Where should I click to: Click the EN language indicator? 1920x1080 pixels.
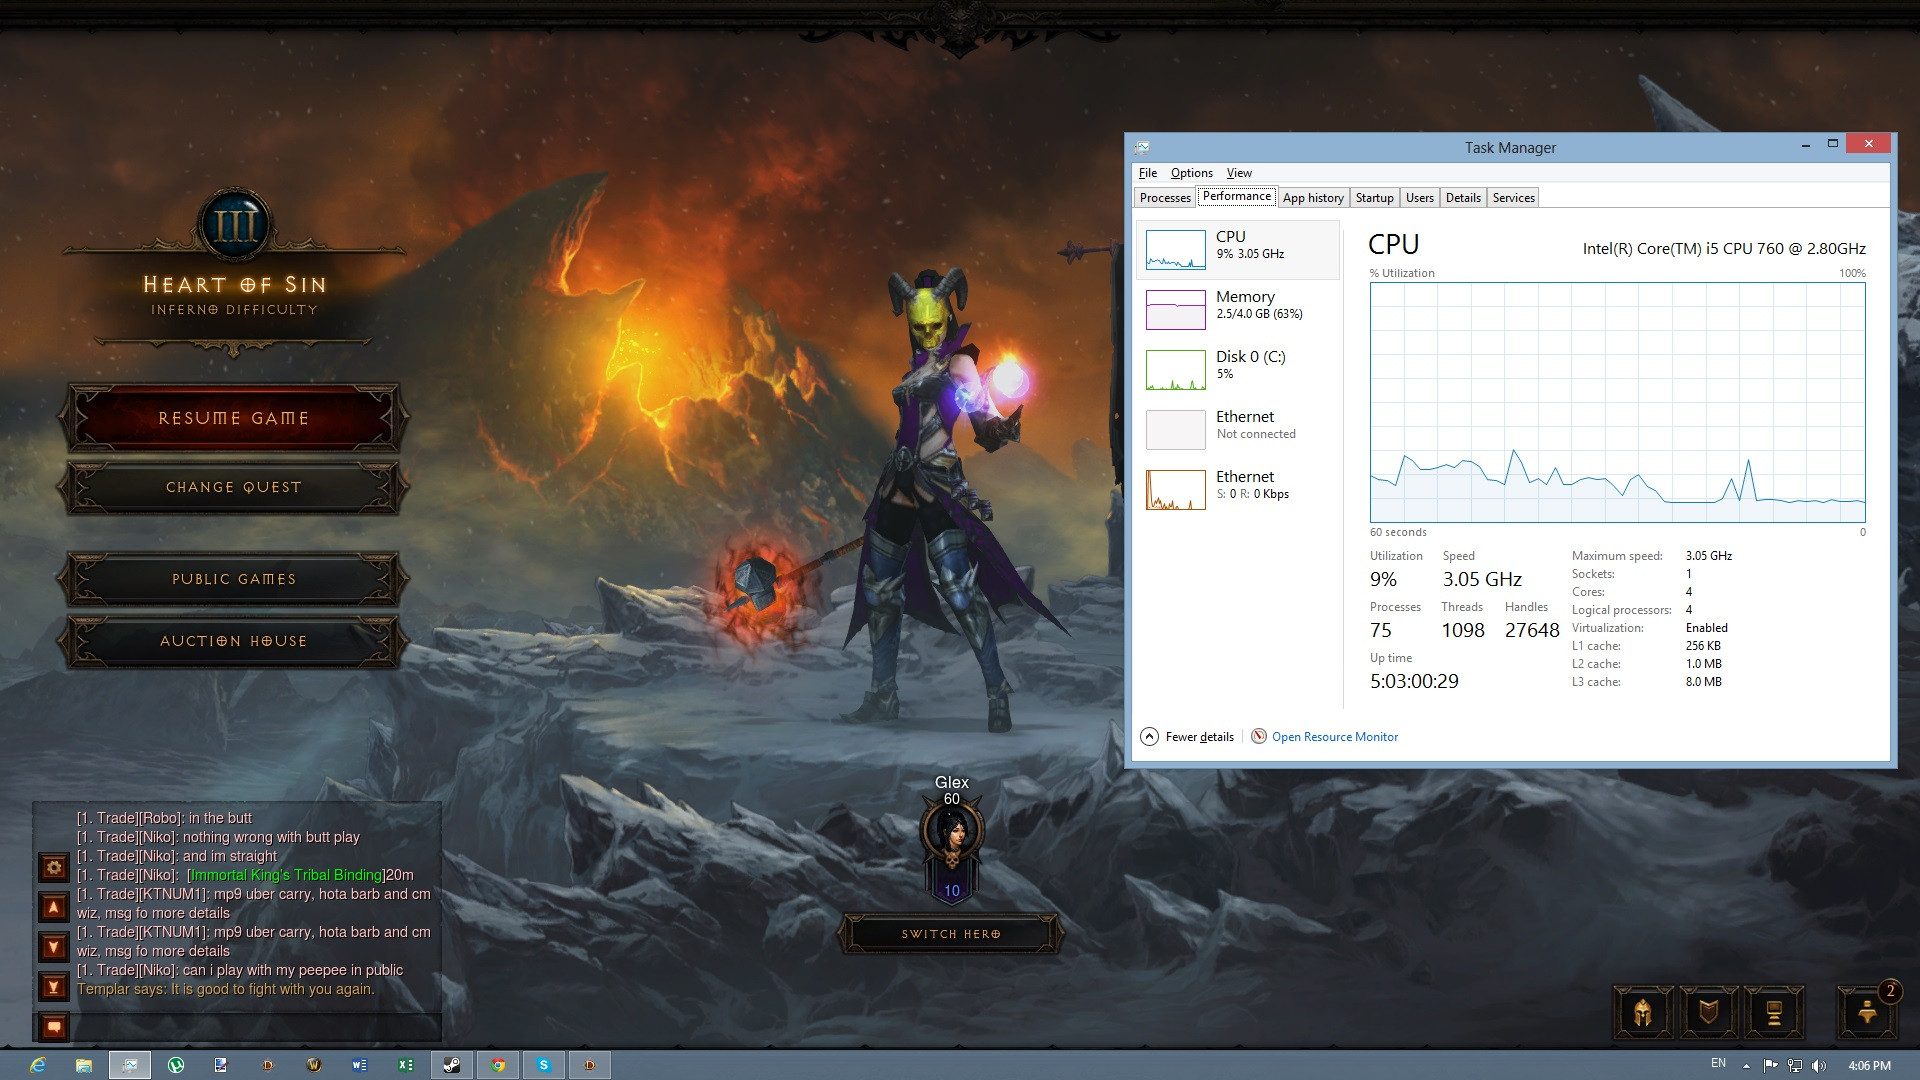(x=1718, y=1064)
